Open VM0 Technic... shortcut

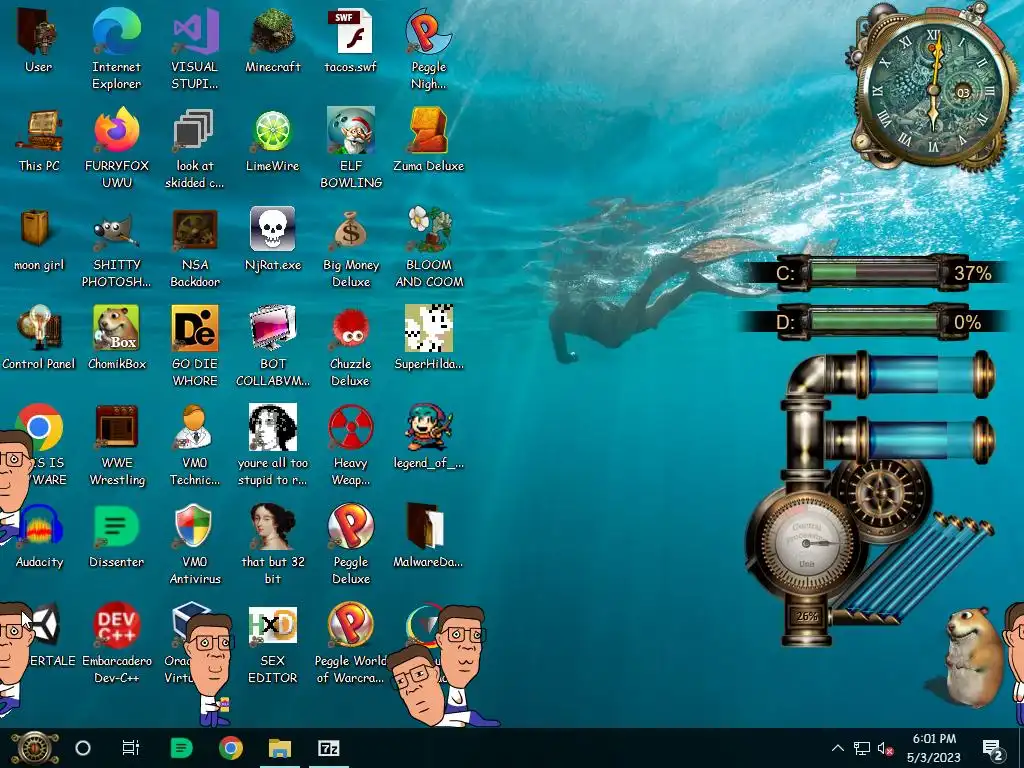[x=195, y=446]
